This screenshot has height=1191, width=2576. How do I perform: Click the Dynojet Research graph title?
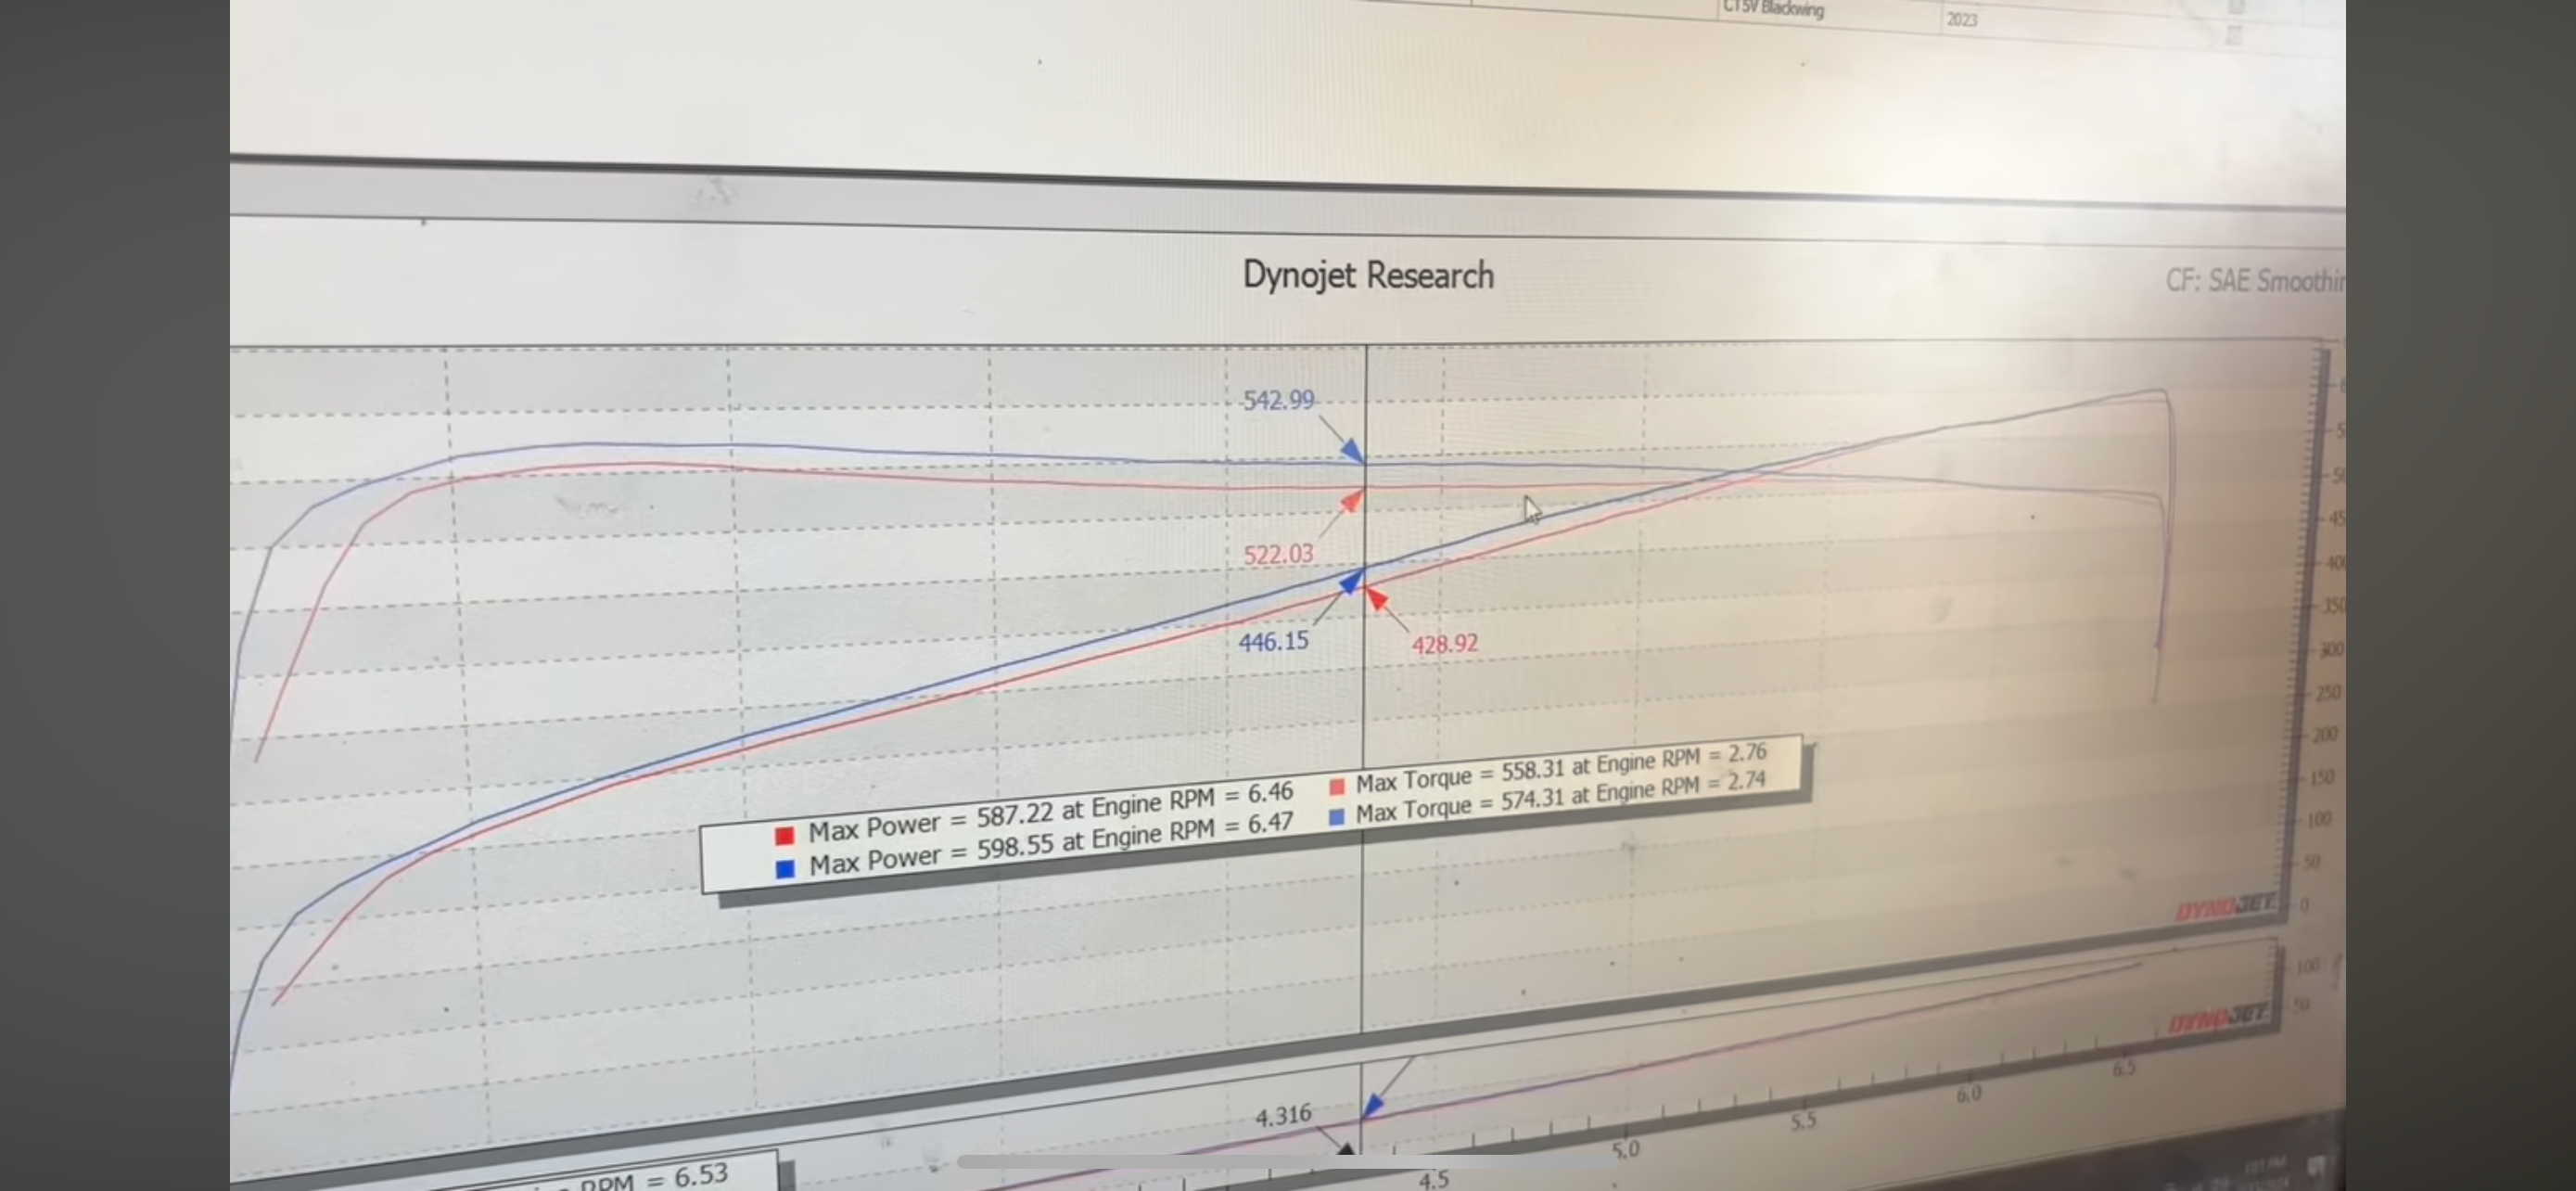(1367, 275)
